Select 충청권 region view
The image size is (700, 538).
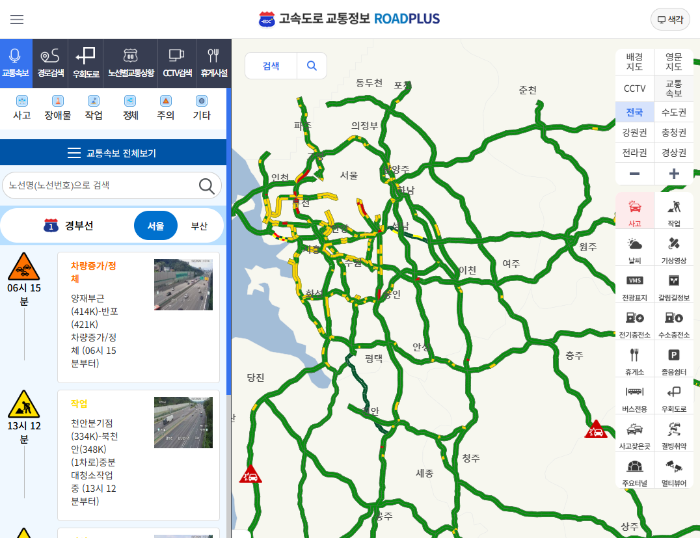click(673, 132)
